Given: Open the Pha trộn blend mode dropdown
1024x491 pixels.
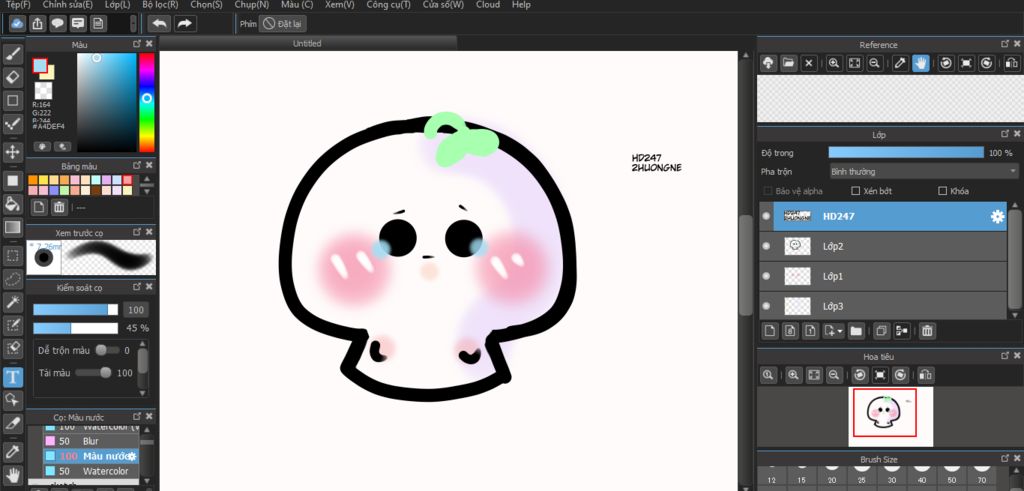Looking at the screenshot, I should tap(923, 172).
